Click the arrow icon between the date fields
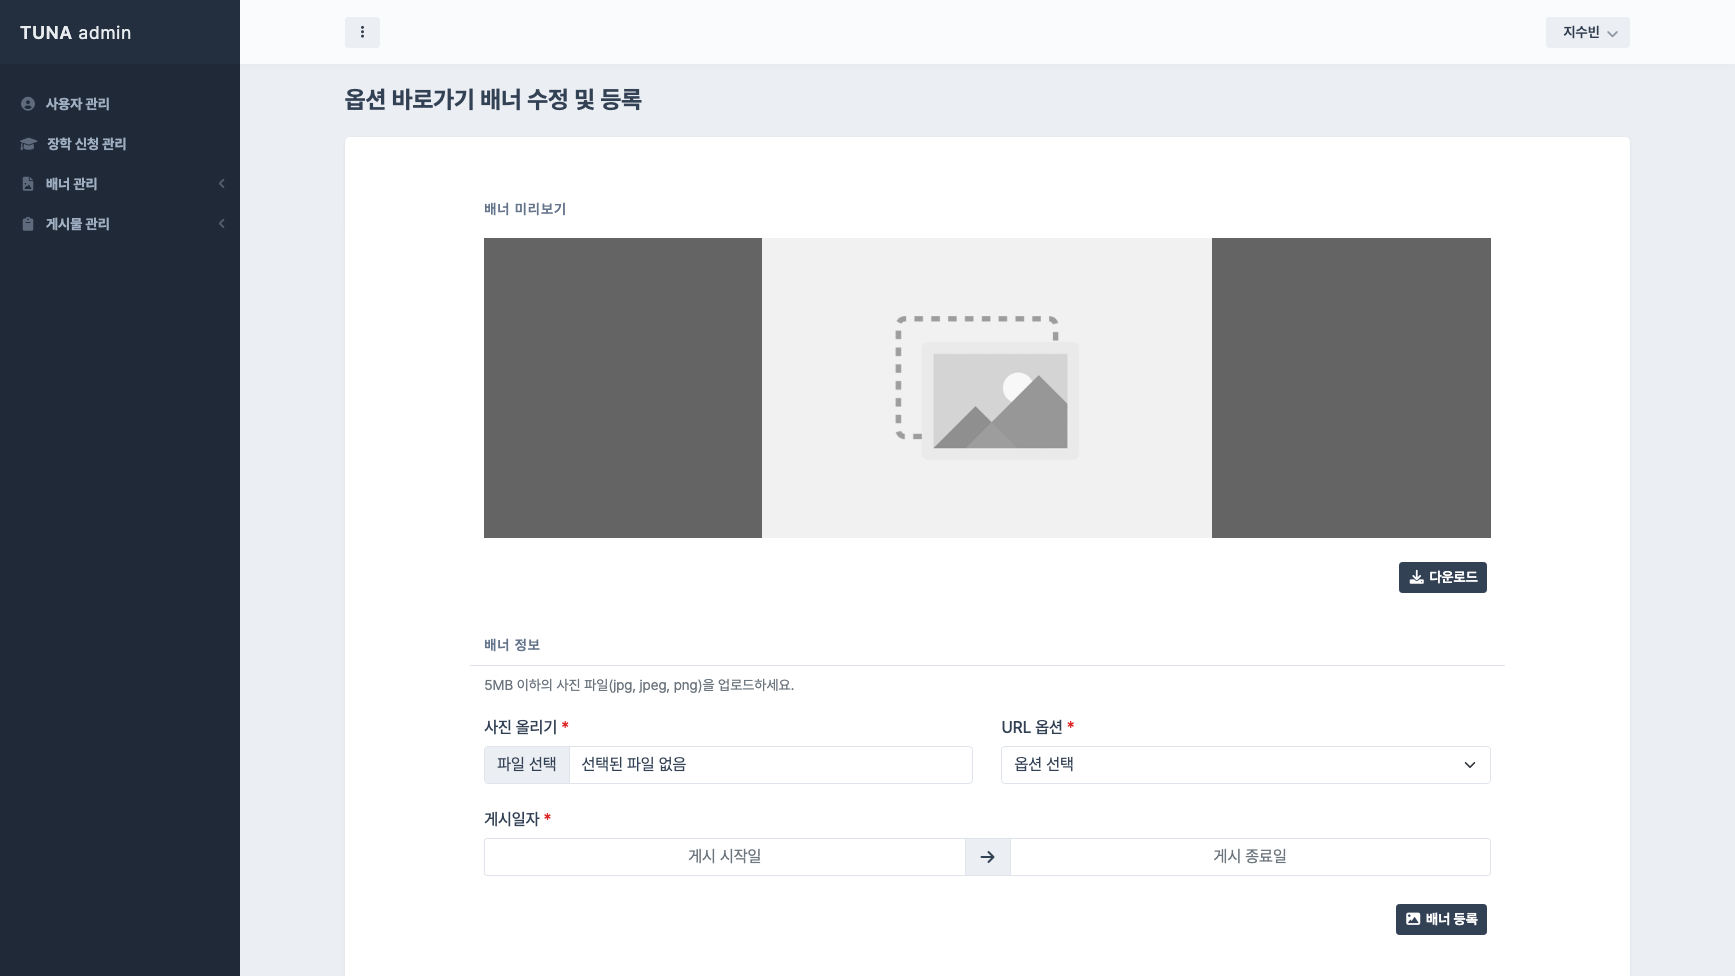Image resolution: width=1735 pixels, height=976 pixels. [988, 857]
